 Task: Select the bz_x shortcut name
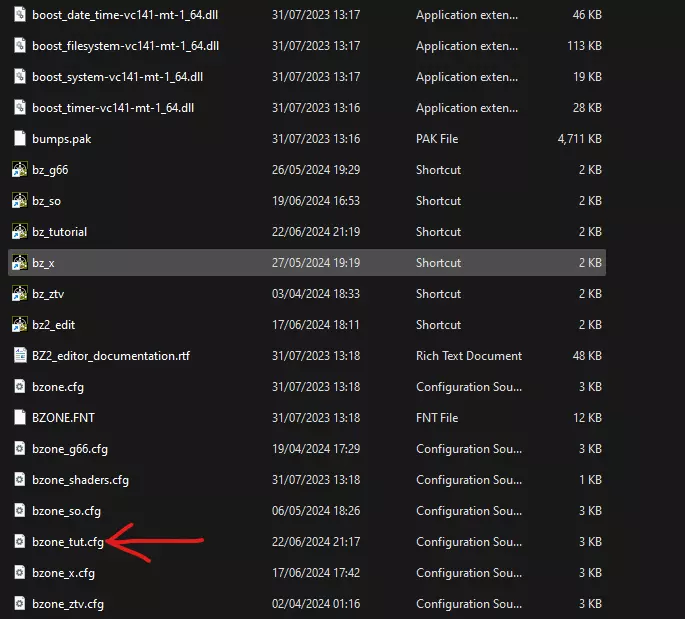[x=43, y=263]
